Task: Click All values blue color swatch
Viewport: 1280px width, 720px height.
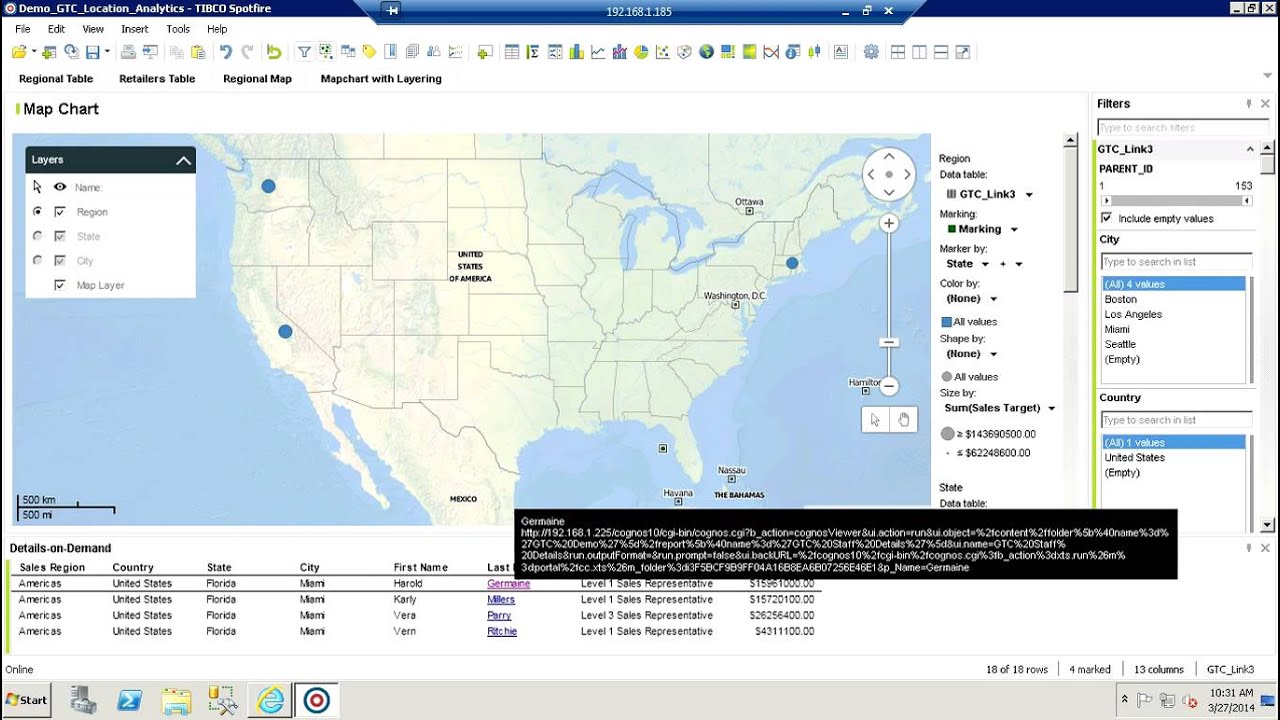Action: pyautogui.click(x=946, y=322)
